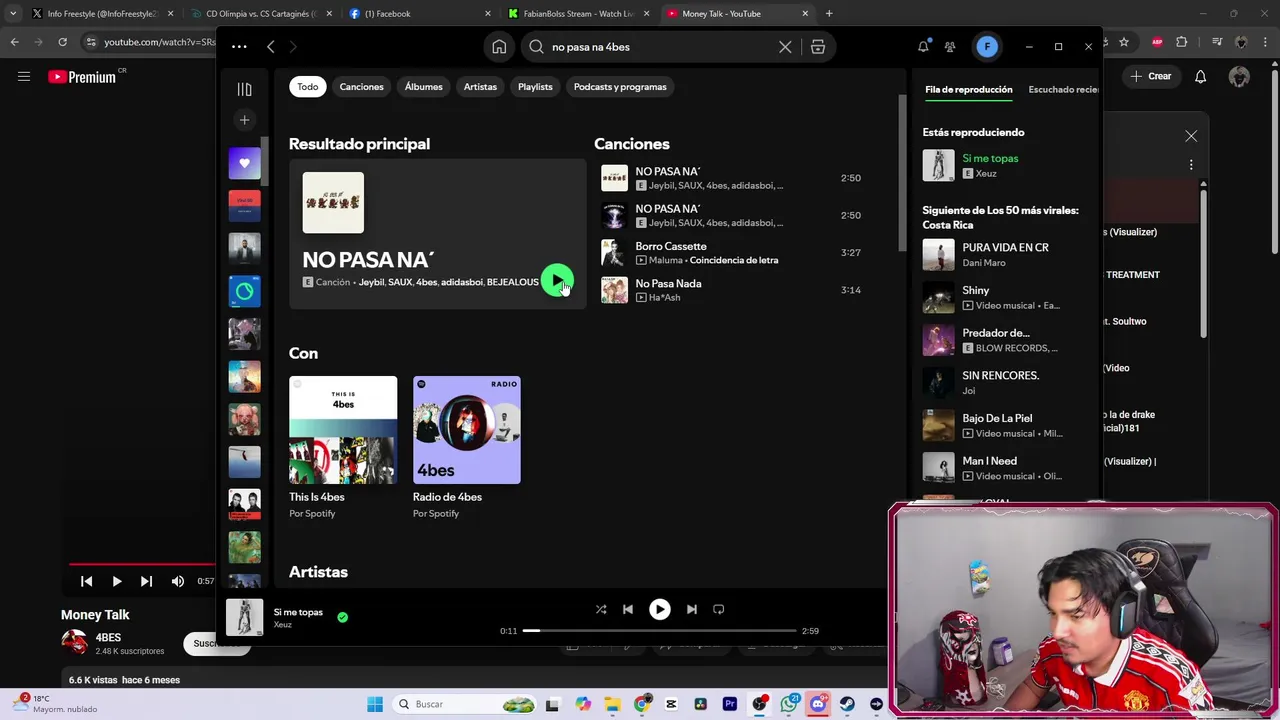The height and width of the screenshot is (720, 1280).
Task: Click YouTube Crear button
Action: (1151, 76)
